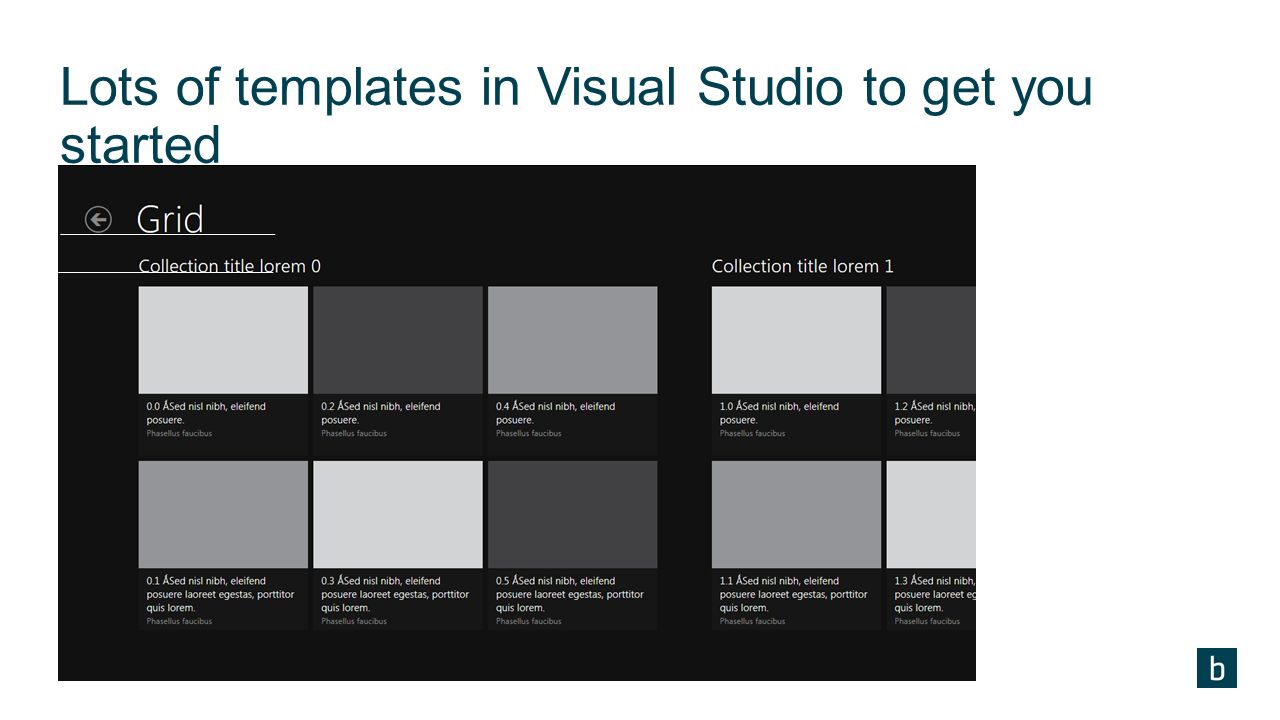The width and height of the screenshot is (1280, 720).
Task: Click the title text starting with 0.2
Action: 381,413
